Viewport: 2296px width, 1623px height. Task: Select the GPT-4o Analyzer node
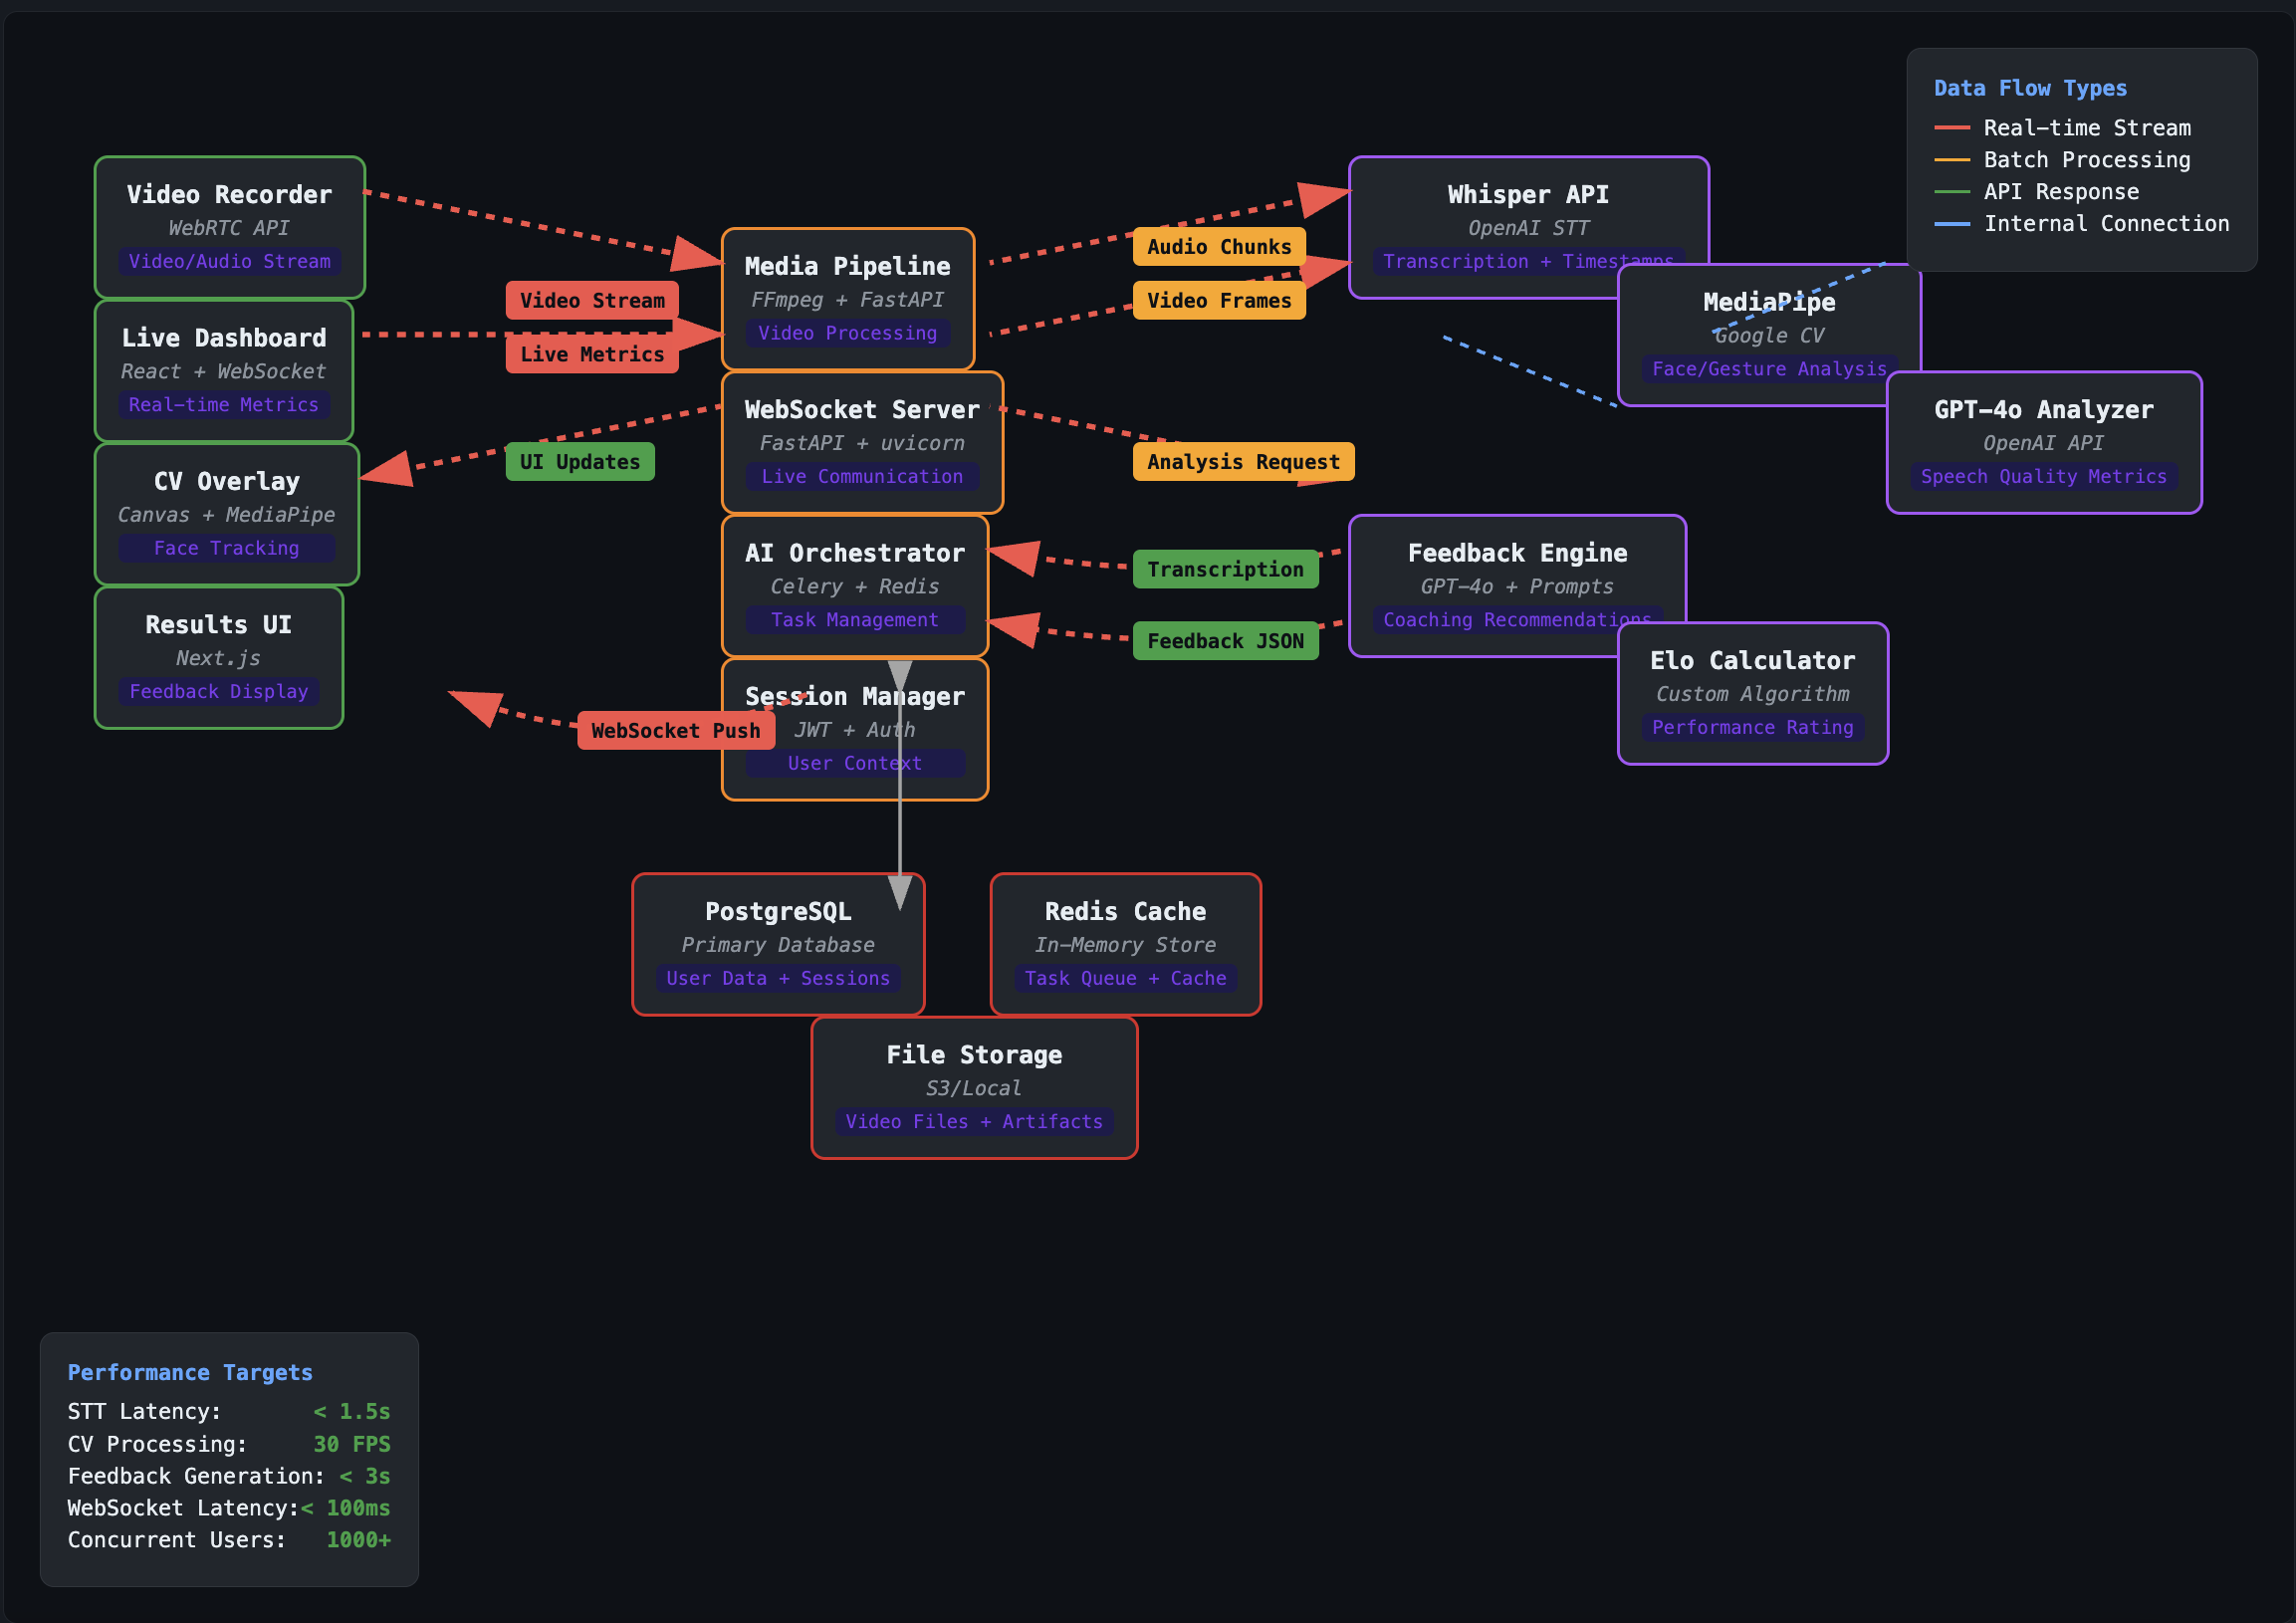coord(2043,442)
